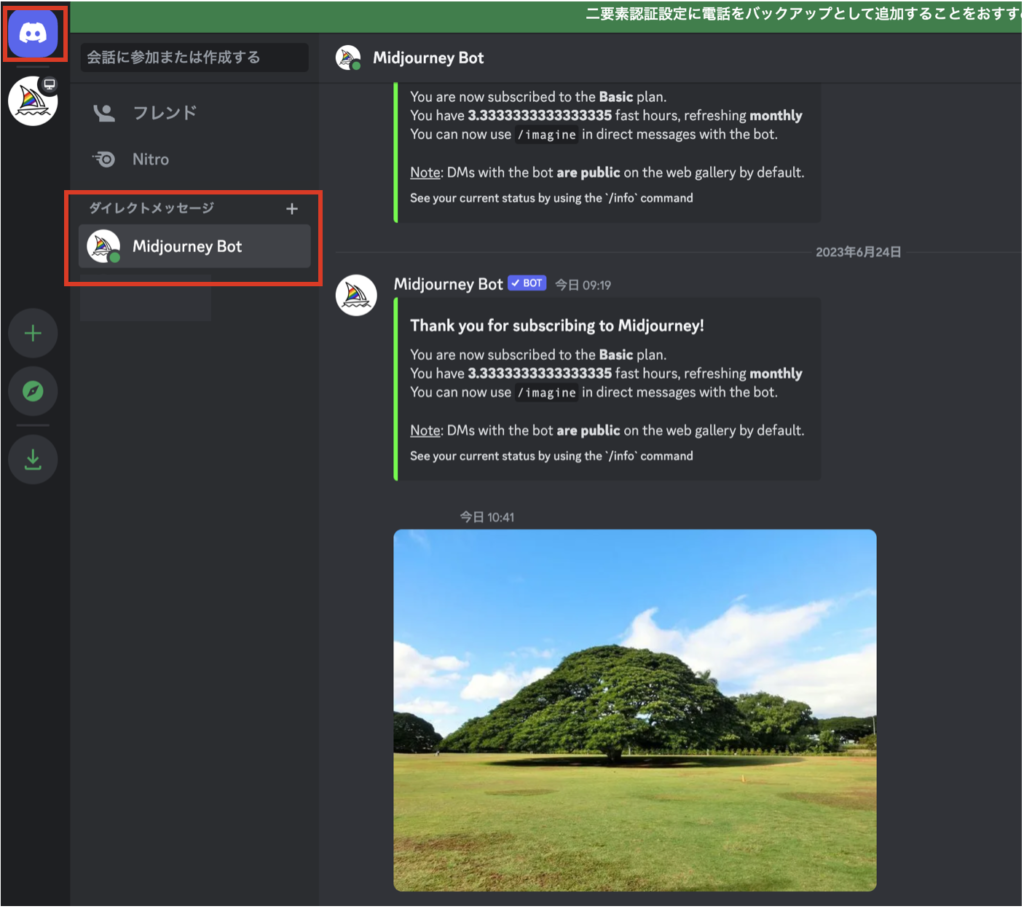Viewport: 1024px width, 909px height.
Task: Open the explore servers compass icon
Action: [33, 391]
